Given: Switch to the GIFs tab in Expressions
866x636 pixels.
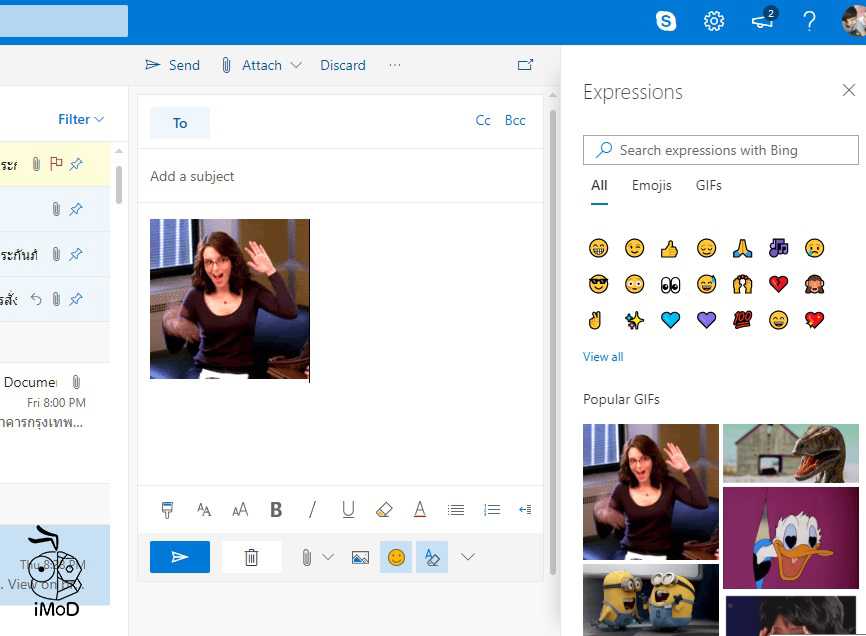Looking at the screenshot, I should click(709, 185).
